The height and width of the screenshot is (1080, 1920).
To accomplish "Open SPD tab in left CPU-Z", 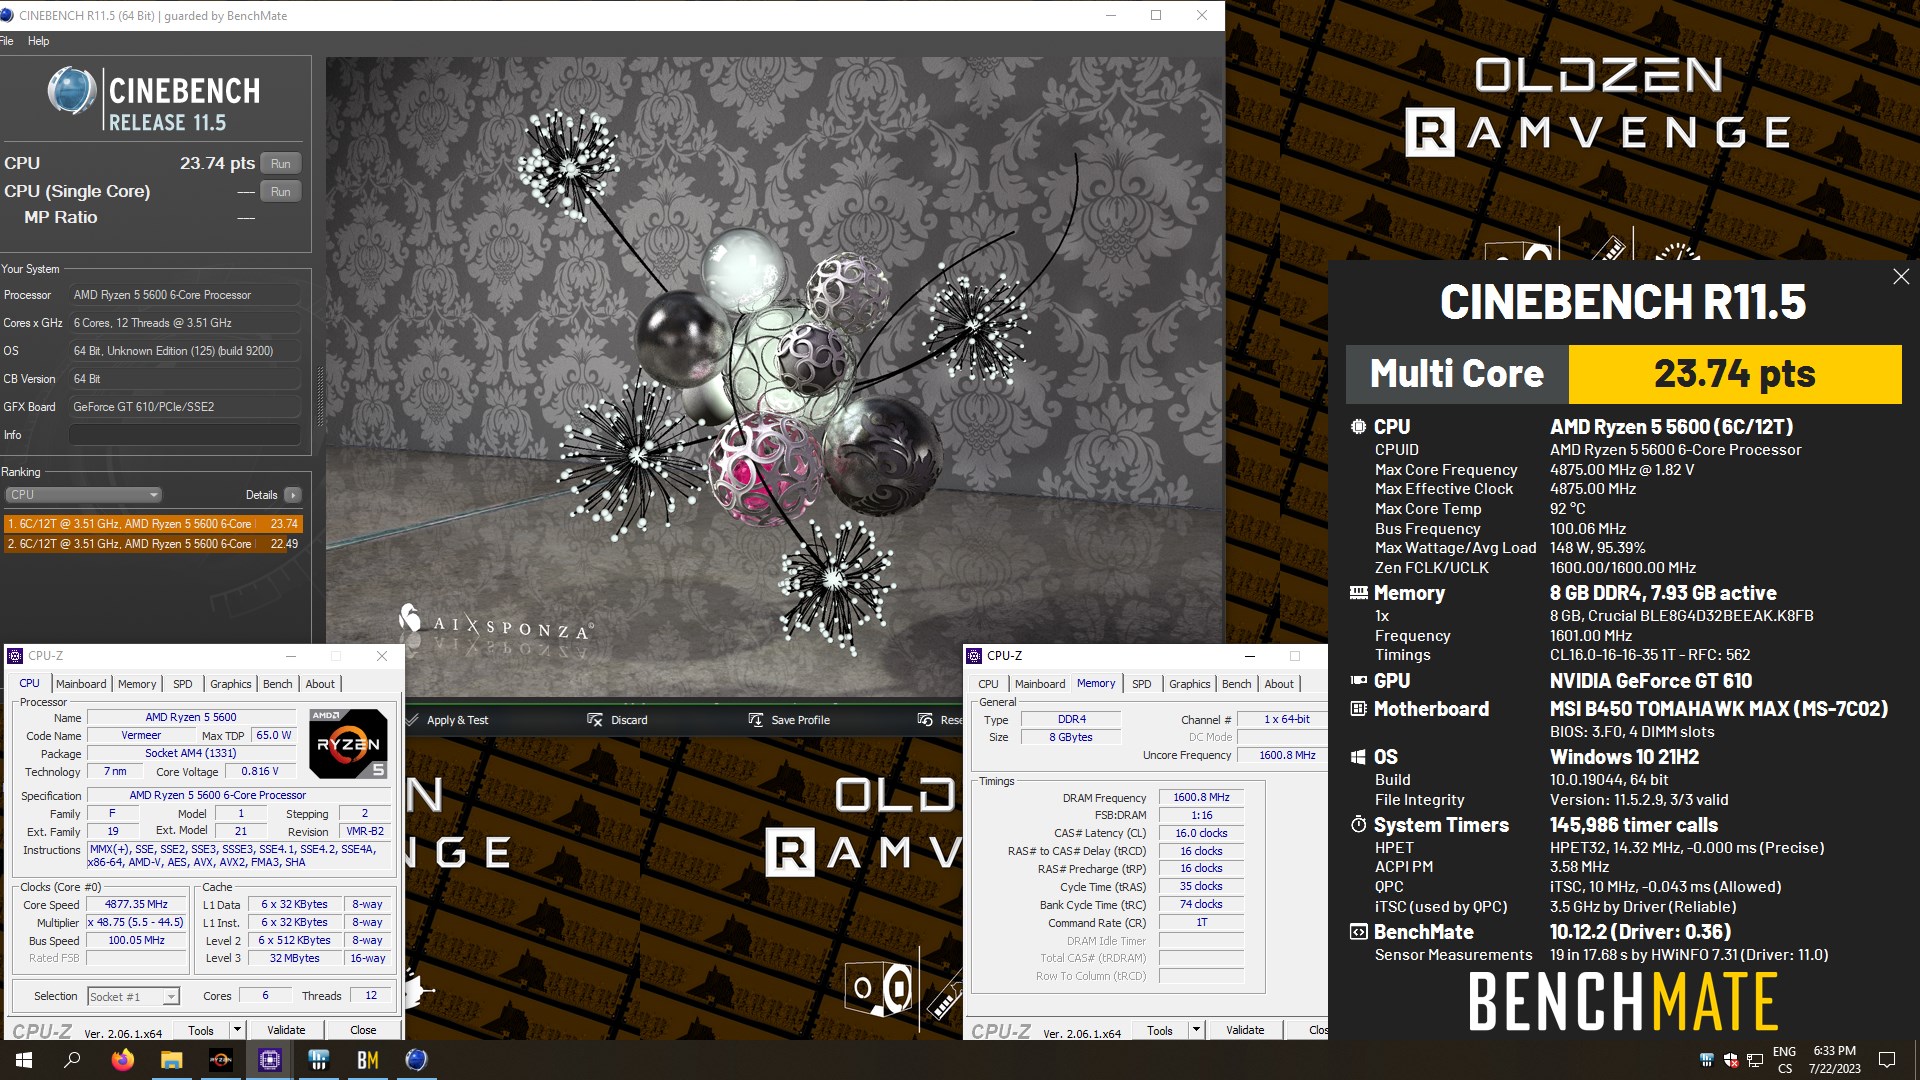I will coord(182,684).
